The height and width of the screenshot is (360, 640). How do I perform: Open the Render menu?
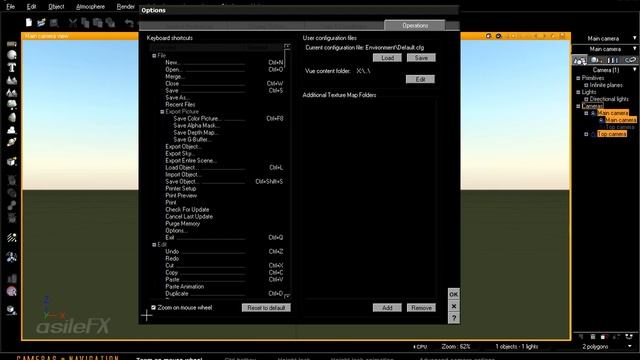pos(125,7)
